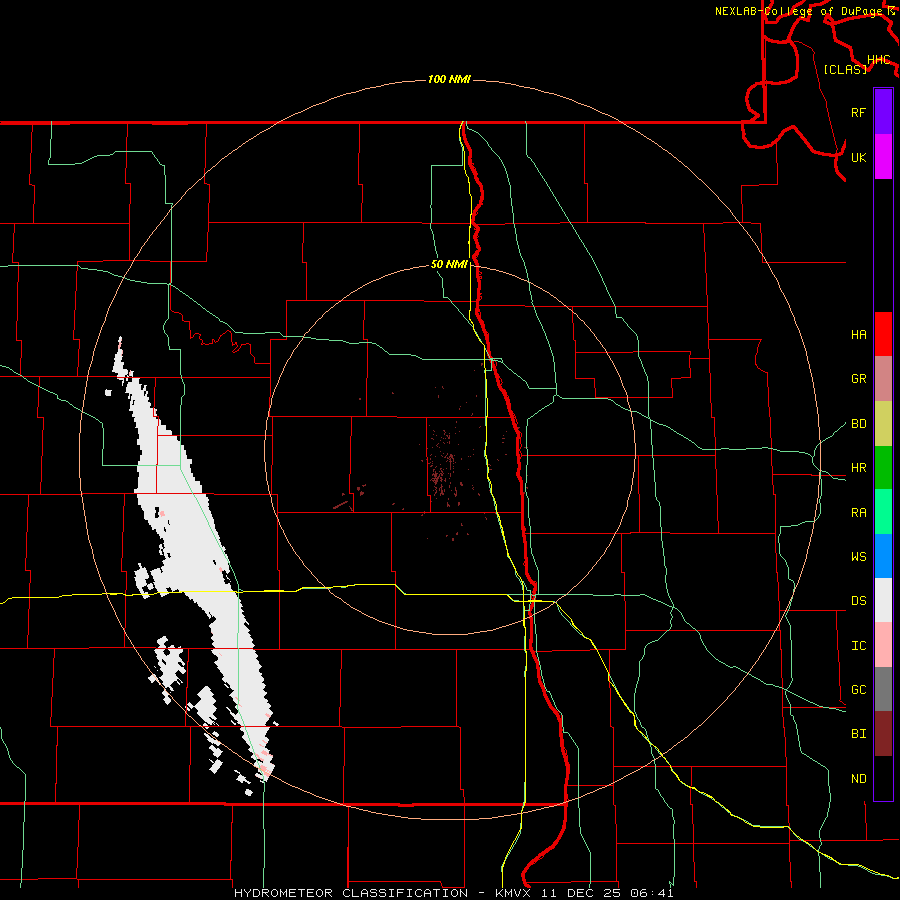
Task: Click the ND legend label
Action: coord(858,779)
